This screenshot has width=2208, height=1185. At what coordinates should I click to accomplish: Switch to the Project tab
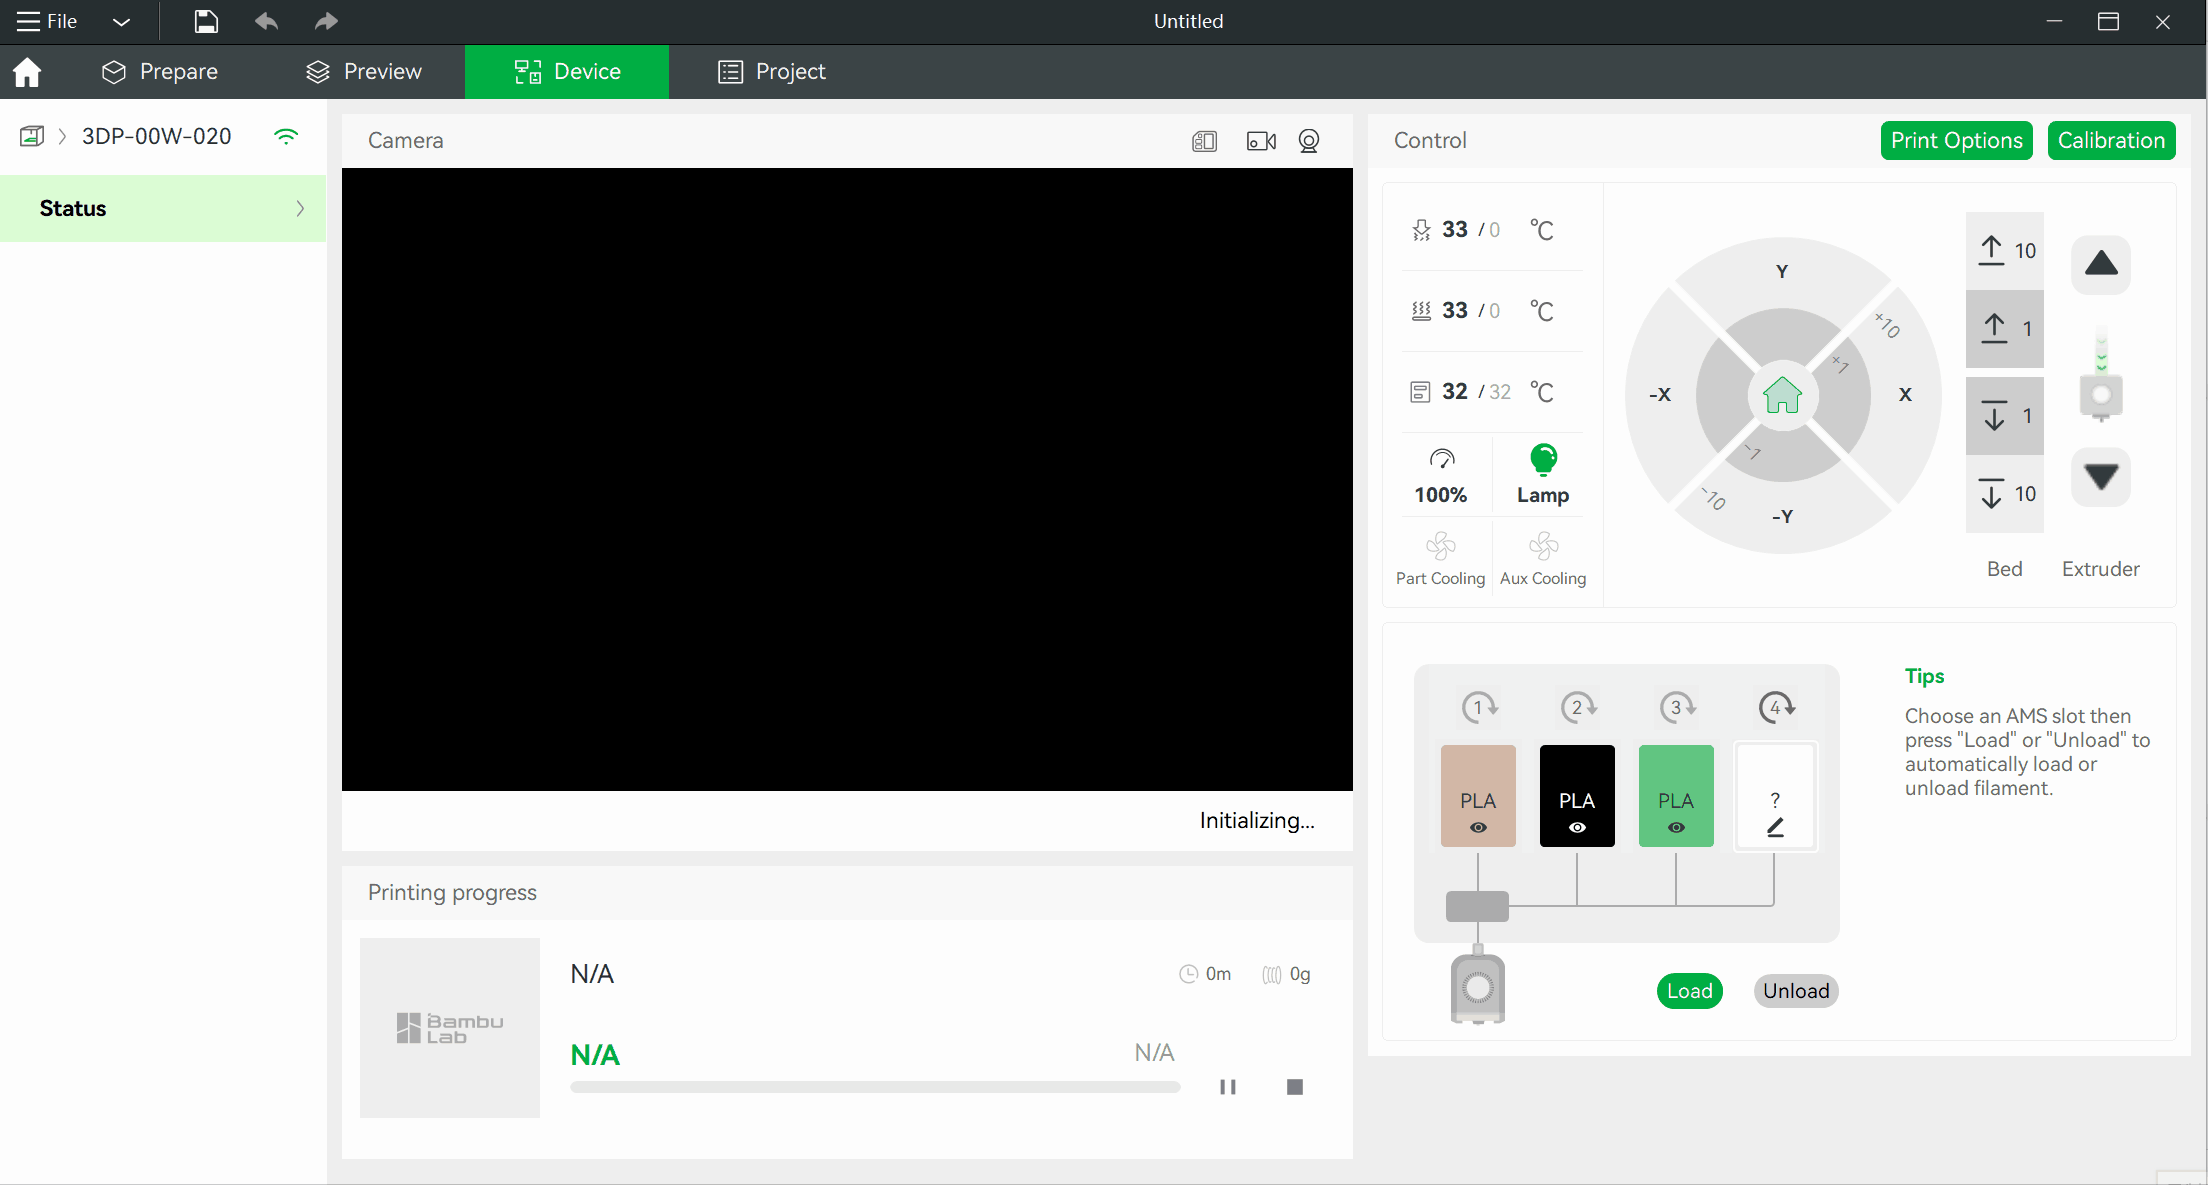(x=771, y=70)
